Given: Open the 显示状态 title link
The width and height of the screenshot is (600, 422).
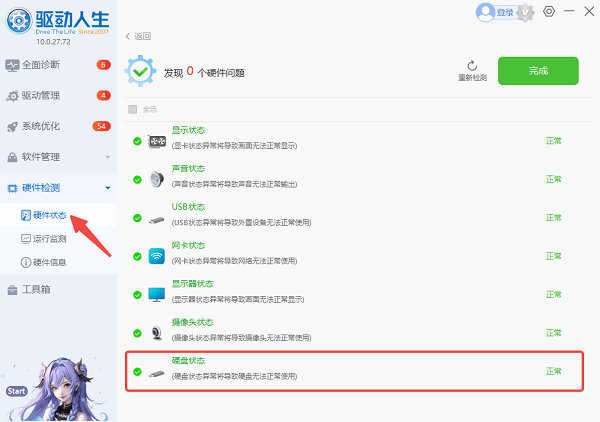Looking at the screenshot, I should [188, 130].
